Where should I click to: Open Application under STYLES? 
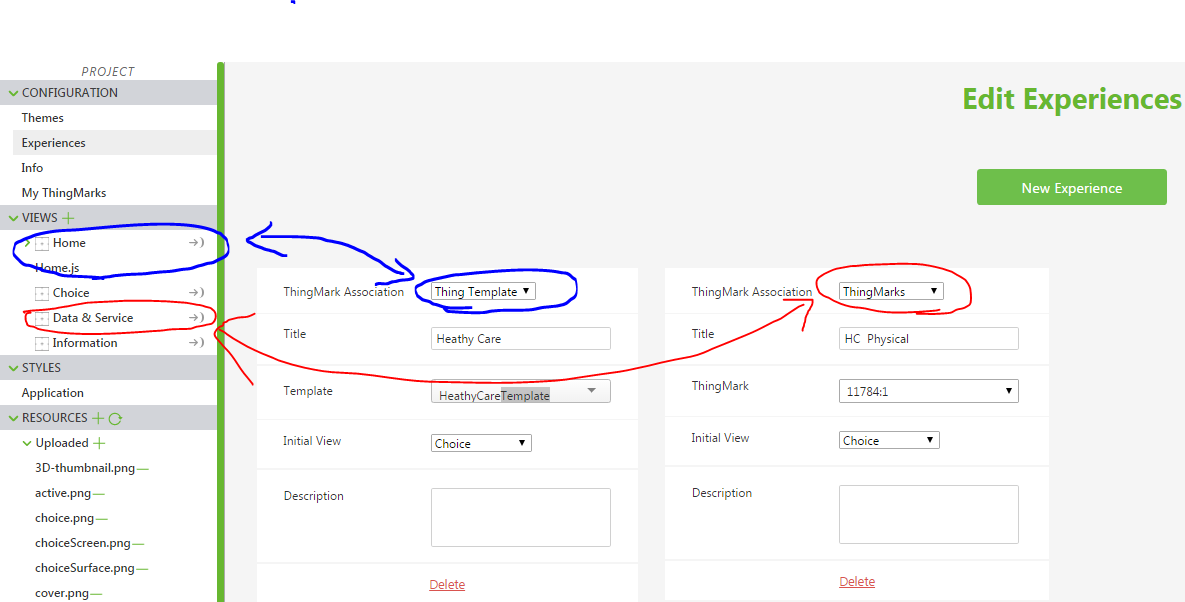click(52, 393)
